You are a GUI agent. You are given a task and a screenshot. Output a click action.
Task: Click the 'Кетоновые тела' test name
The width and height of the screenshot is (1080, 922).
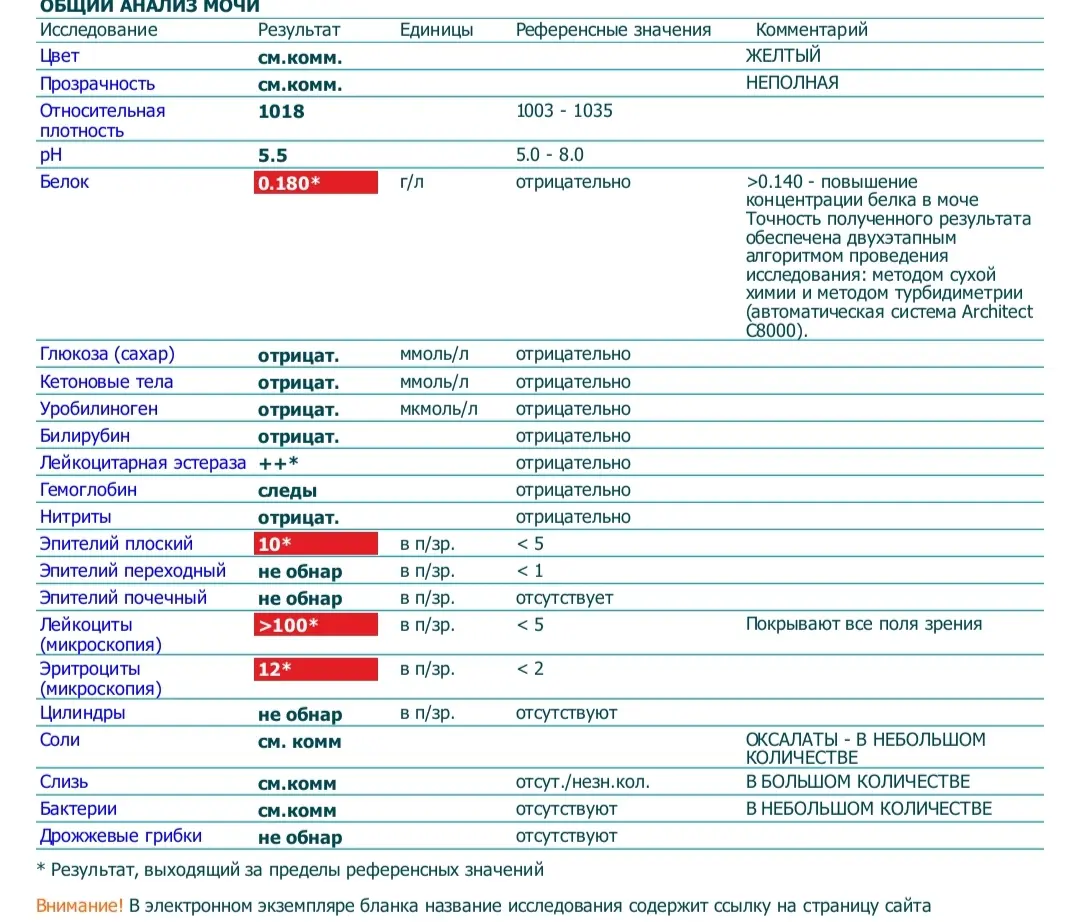(x=106, y=381)
